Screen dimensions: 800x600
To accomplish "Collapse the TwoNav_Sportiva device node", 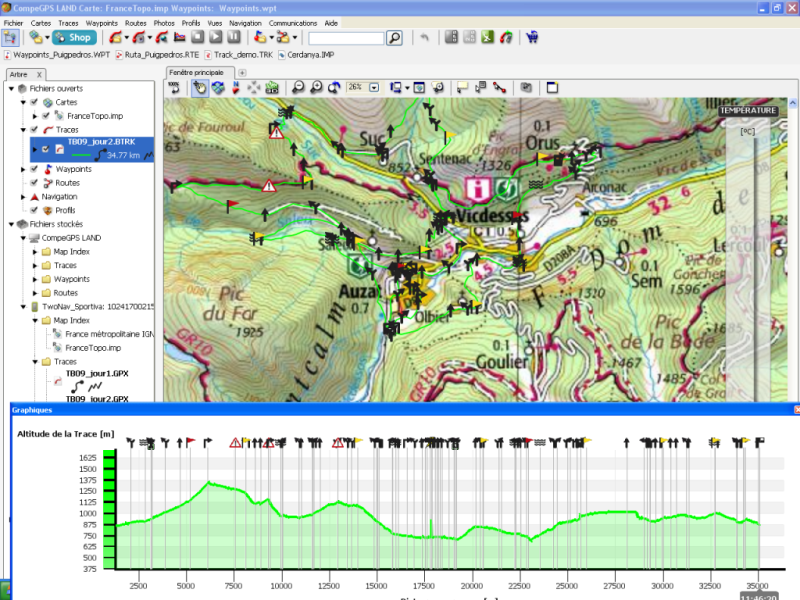I will point(23,307).
